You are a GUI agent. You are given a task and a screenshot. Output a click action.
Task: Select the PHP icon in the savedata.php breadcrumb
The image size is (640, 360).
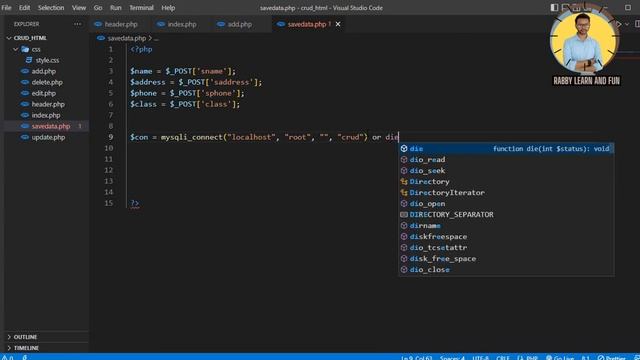click(101, 38)
